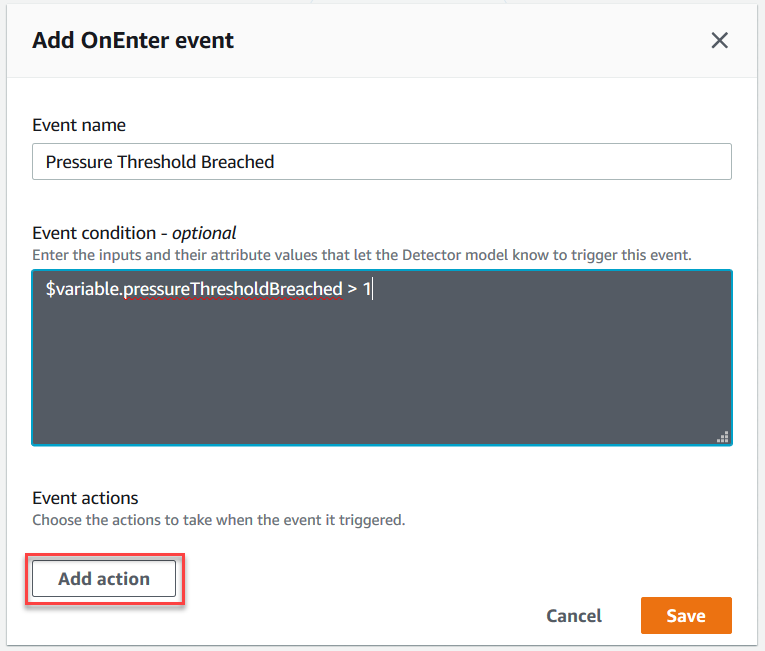Click the "Add OnEnter event" dialog title
Image resolution: width=765 pixels, height=651 pixels.
(133, 41)
